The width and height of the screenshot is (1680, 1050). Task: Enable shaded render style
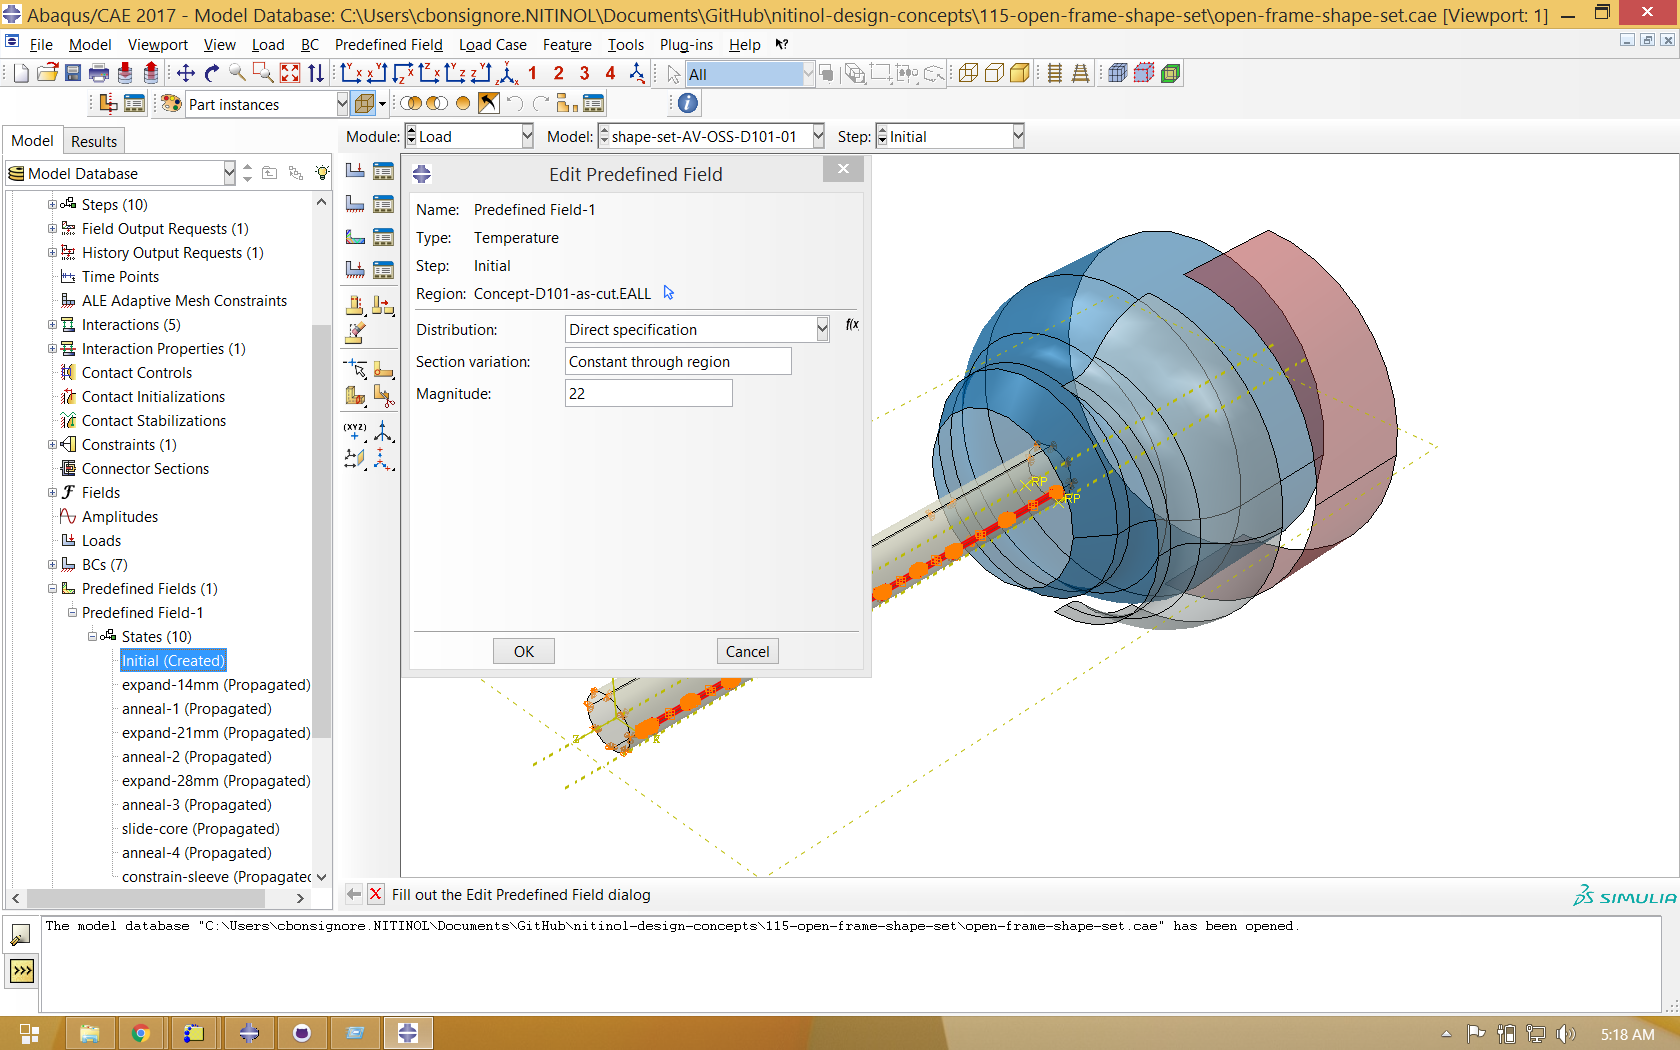click(1020, 73)
